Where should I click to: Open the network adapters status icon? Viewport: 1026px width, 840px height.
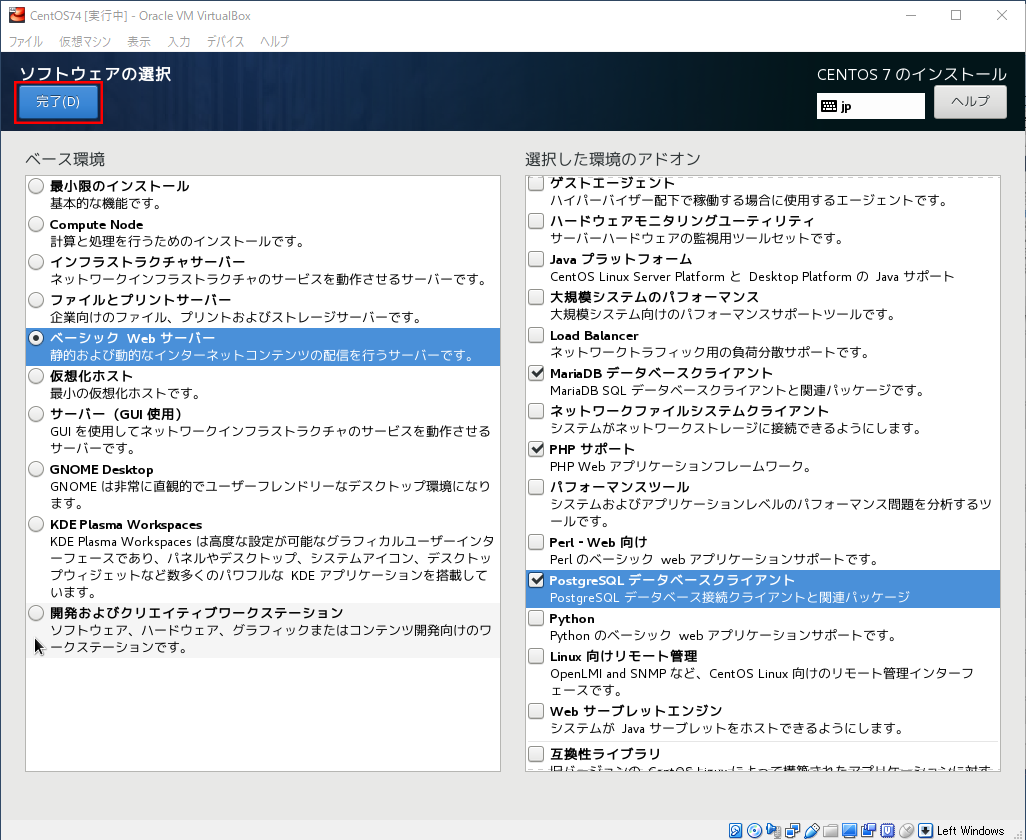pyautogui.click(x=792, y=831)
